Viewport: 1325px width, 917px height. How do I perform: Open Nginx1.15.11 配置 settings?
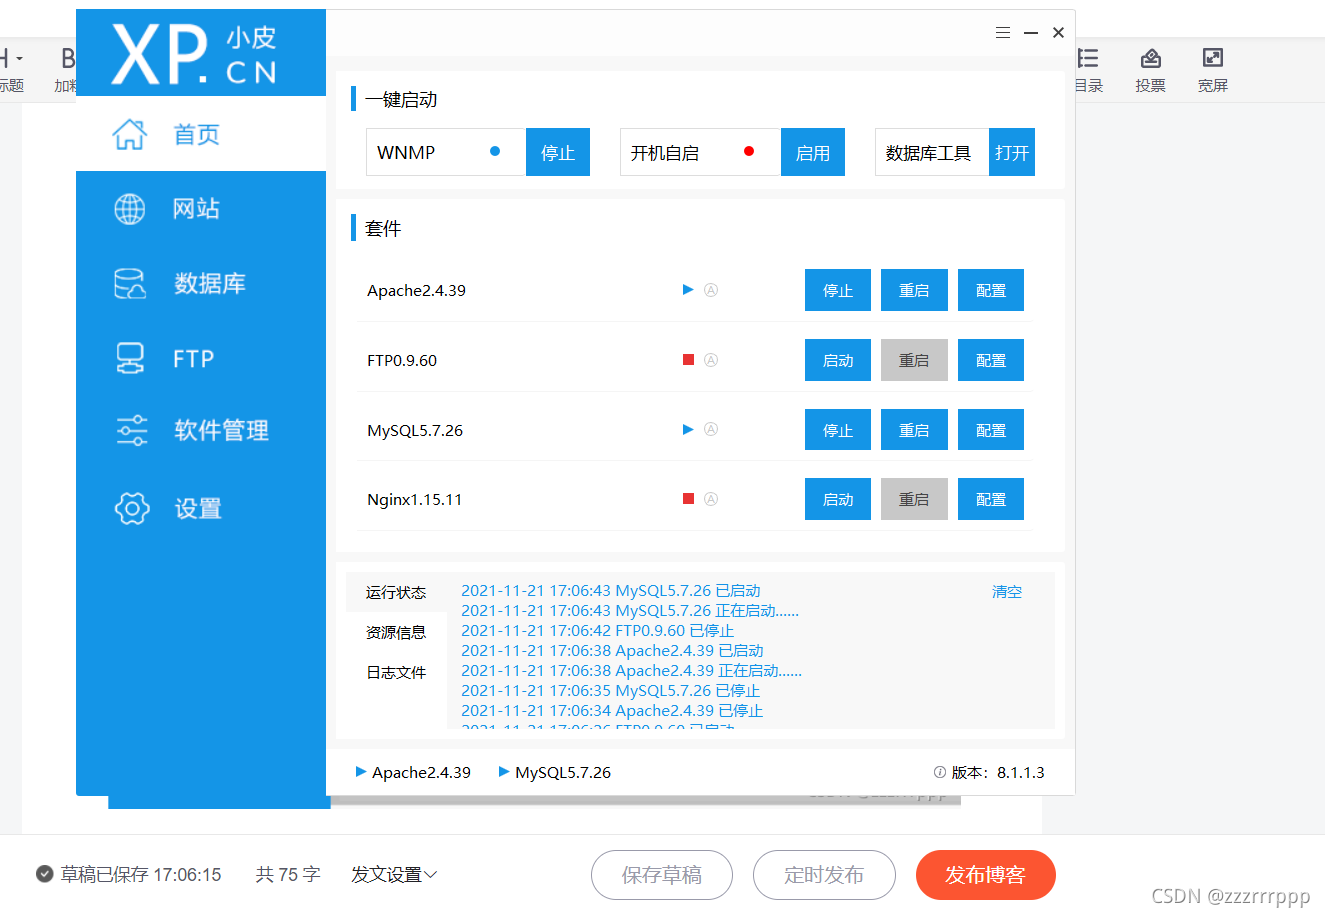pyautogui.click(x=991, y=499)
